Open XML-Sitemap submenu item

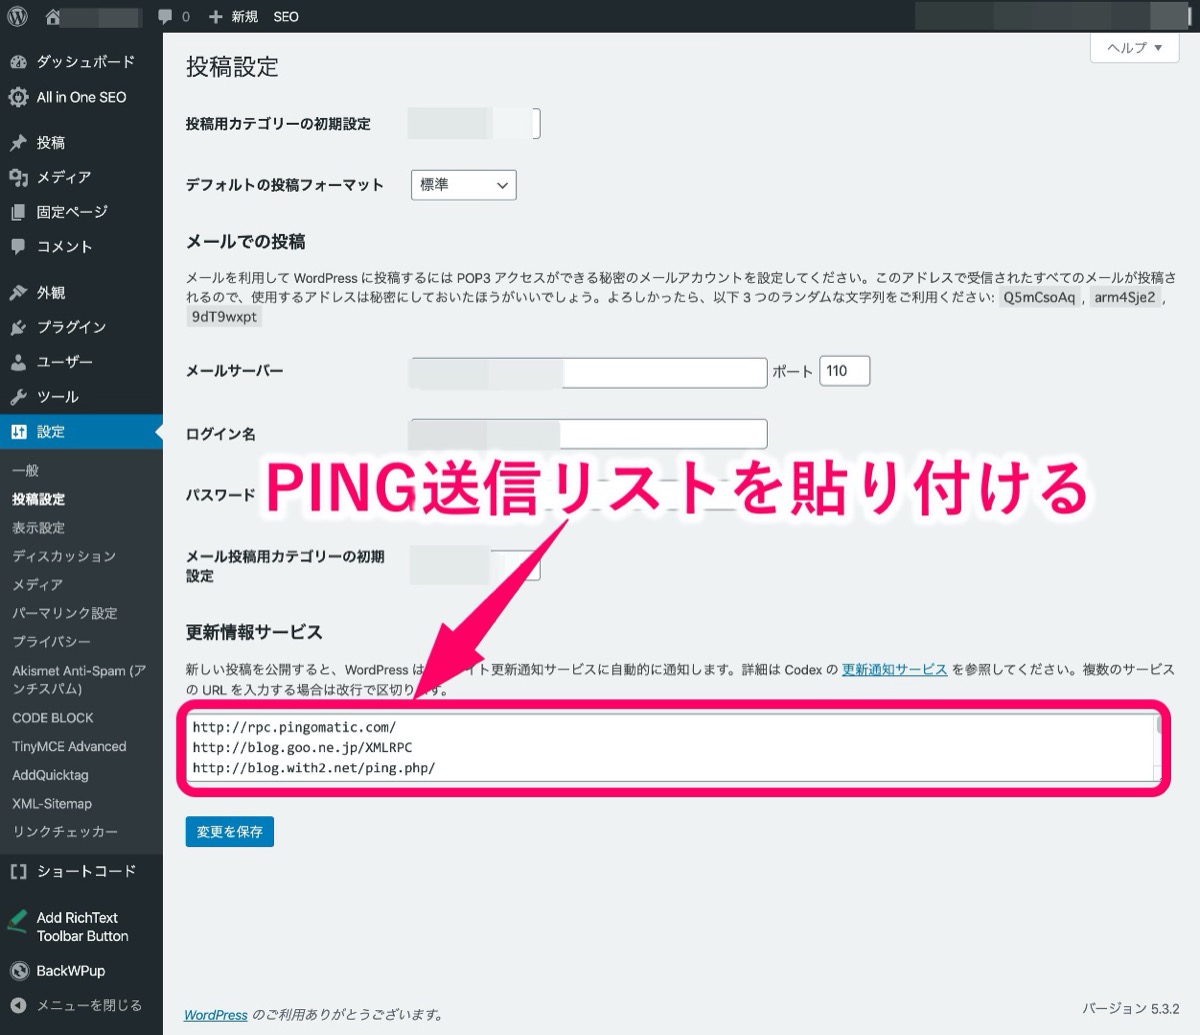coord(52,804)
